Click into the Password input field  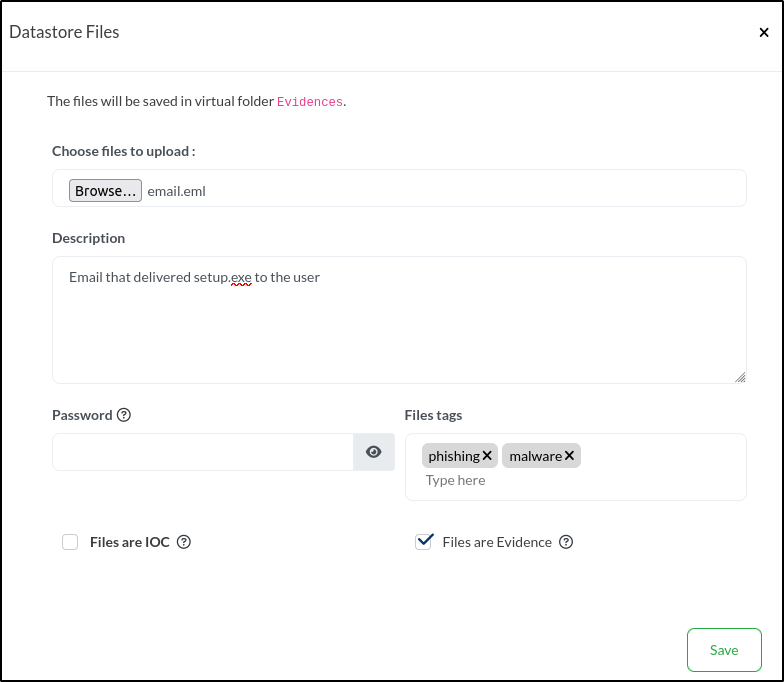pos(203,452)
